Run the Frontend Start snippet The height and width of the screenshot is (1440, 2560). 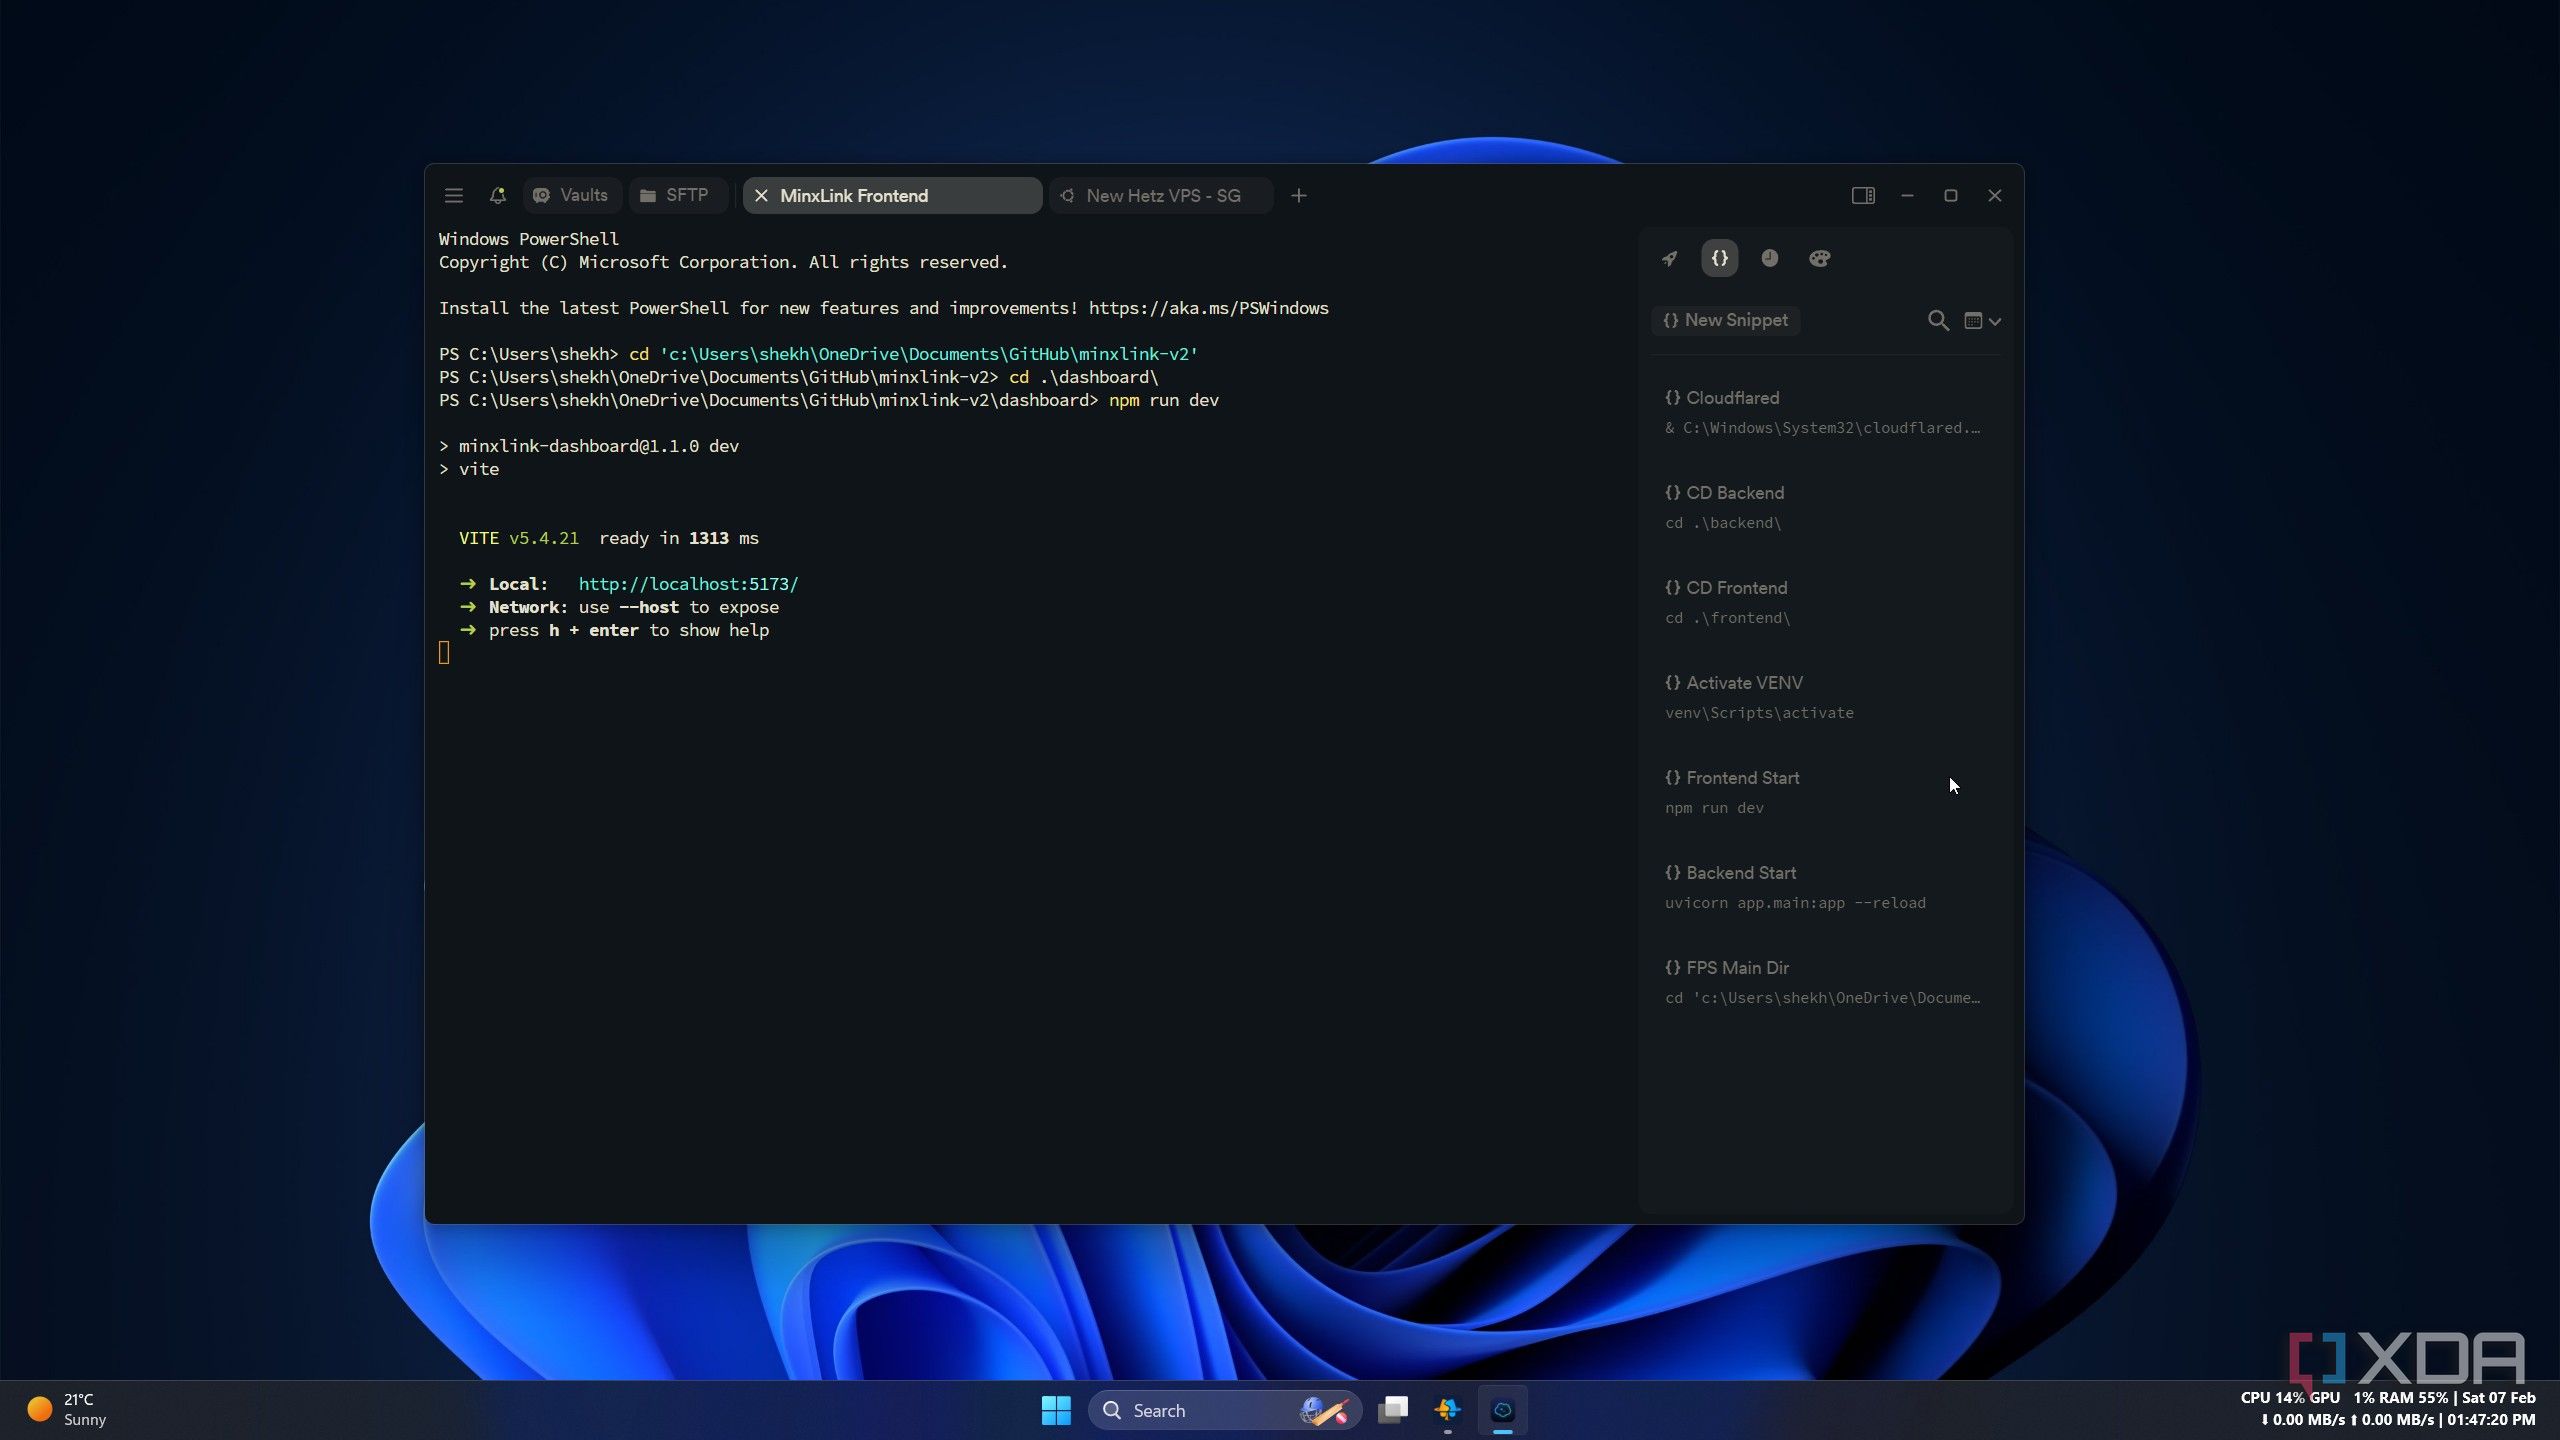tap(1824, 792)
